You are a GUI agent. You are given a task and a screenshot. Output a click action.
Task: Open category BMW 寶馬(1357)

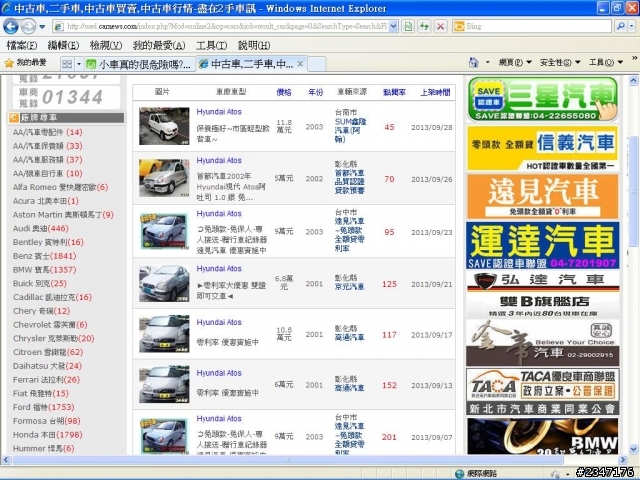coord(44,270)
